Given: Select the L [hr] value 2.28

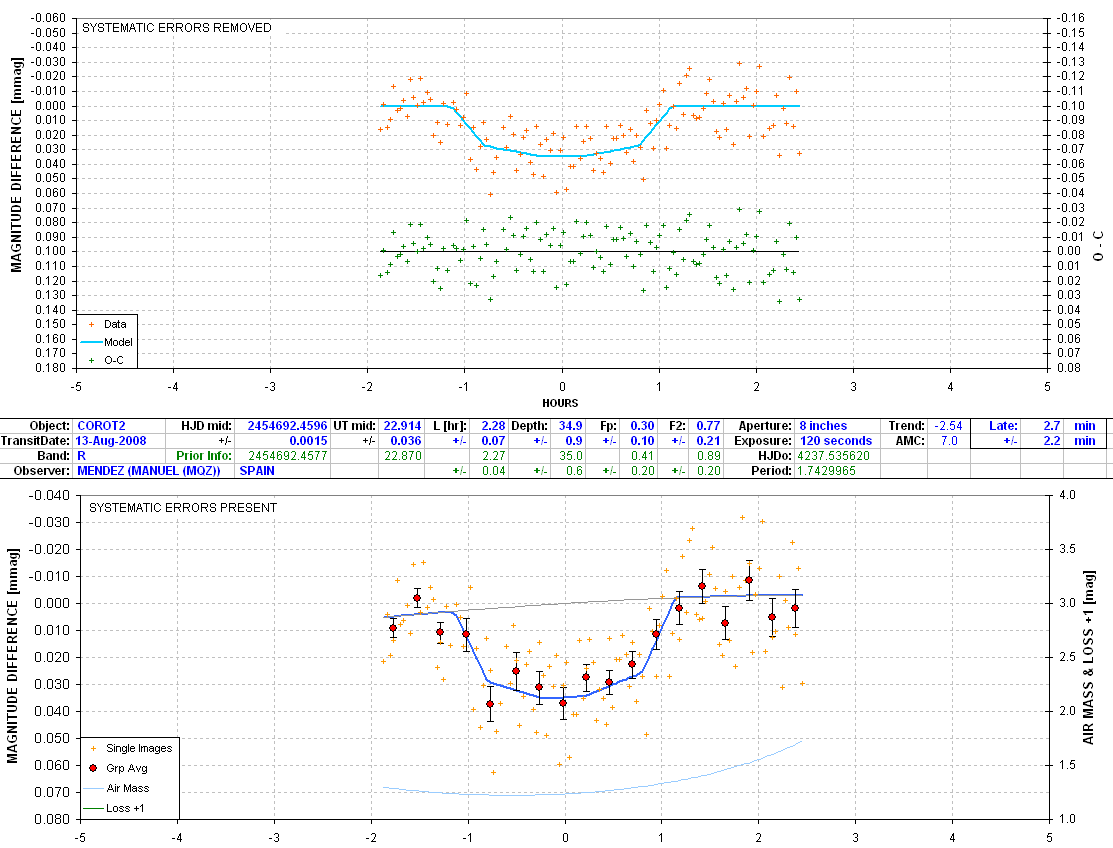Looking at the screenshot, I should [x=493, y=426].
